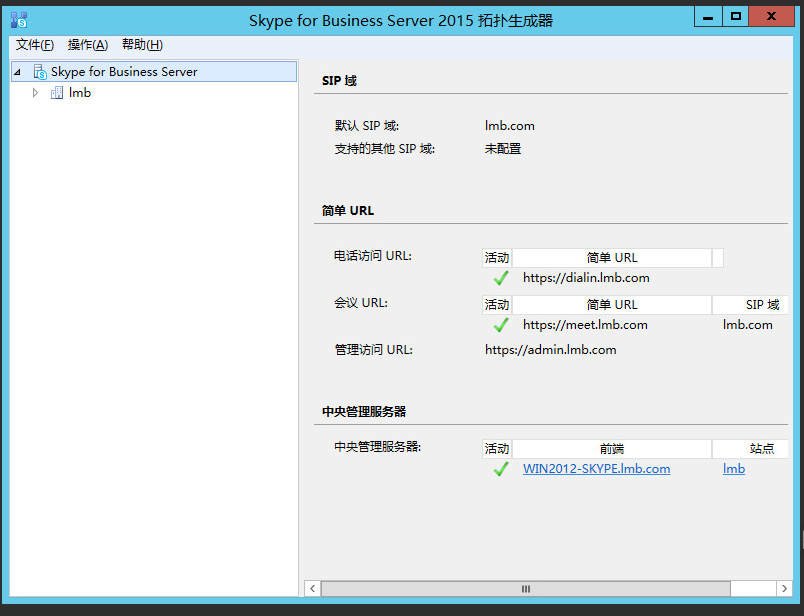Click the horizontal scrollbar thumb
This screenshot has height=616, width=804.
click(526, 589)
